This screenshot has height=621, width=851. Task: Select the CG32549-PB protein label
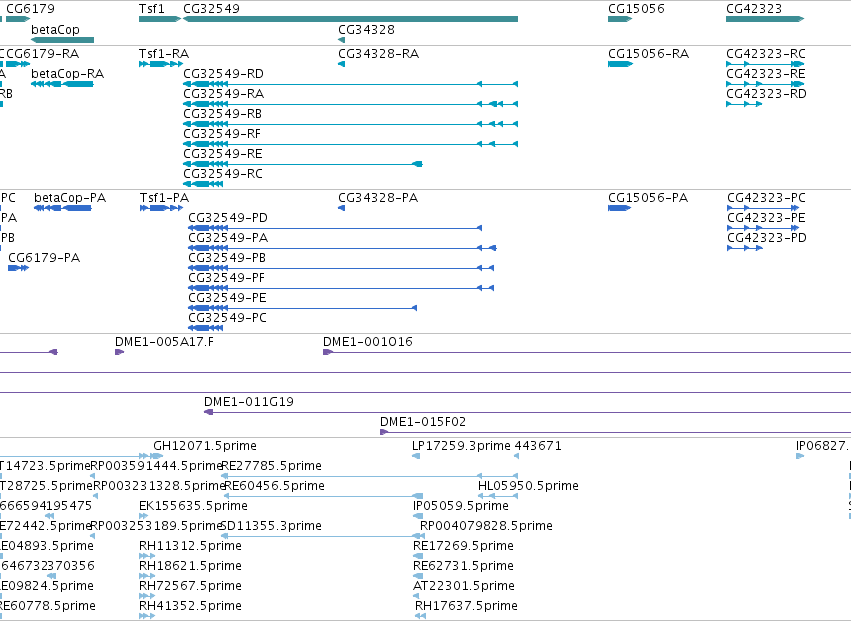point(227,258)
